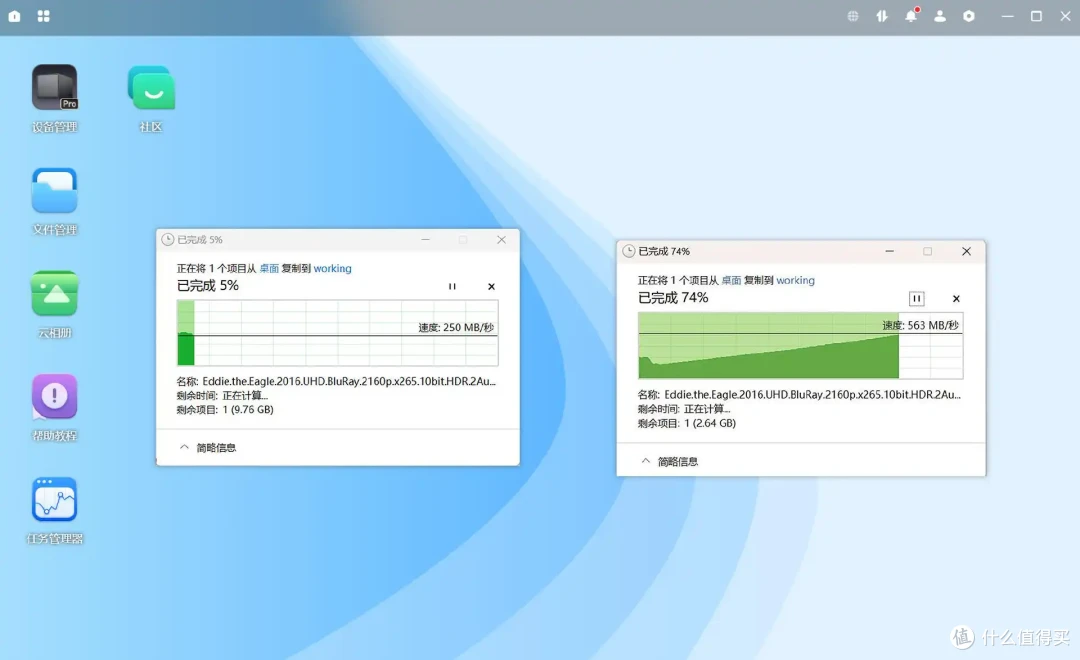Open the 任务管理器 task manager icon

pos(54,499)
